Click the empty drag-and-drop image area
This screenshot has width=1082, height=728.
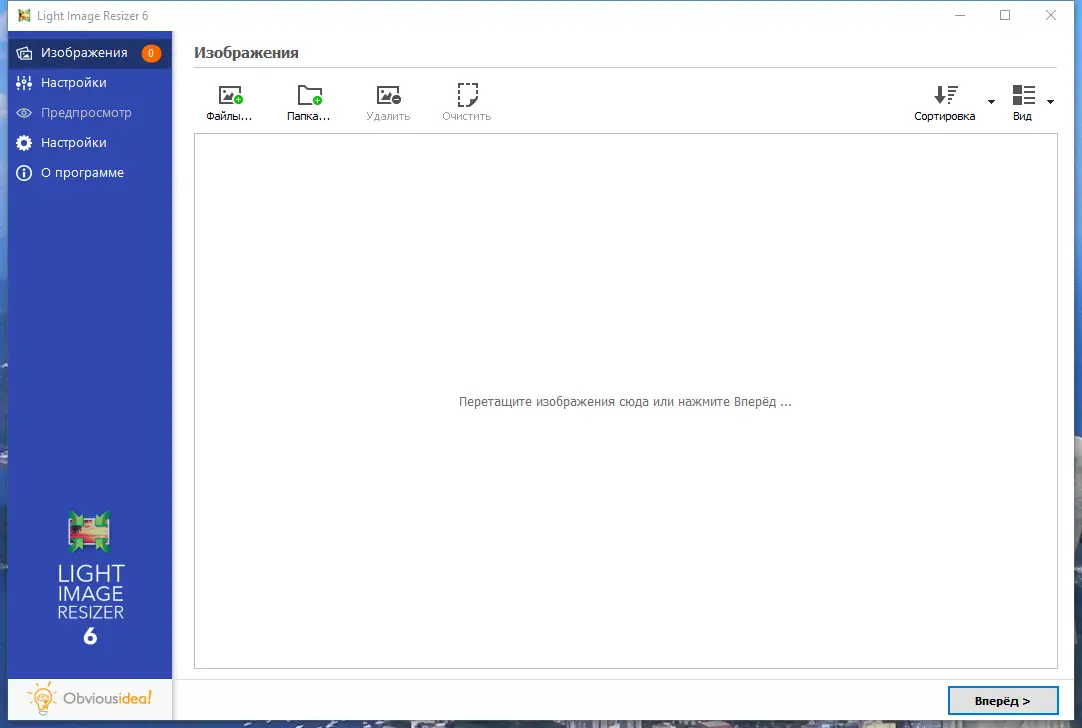tap(624, 401)
